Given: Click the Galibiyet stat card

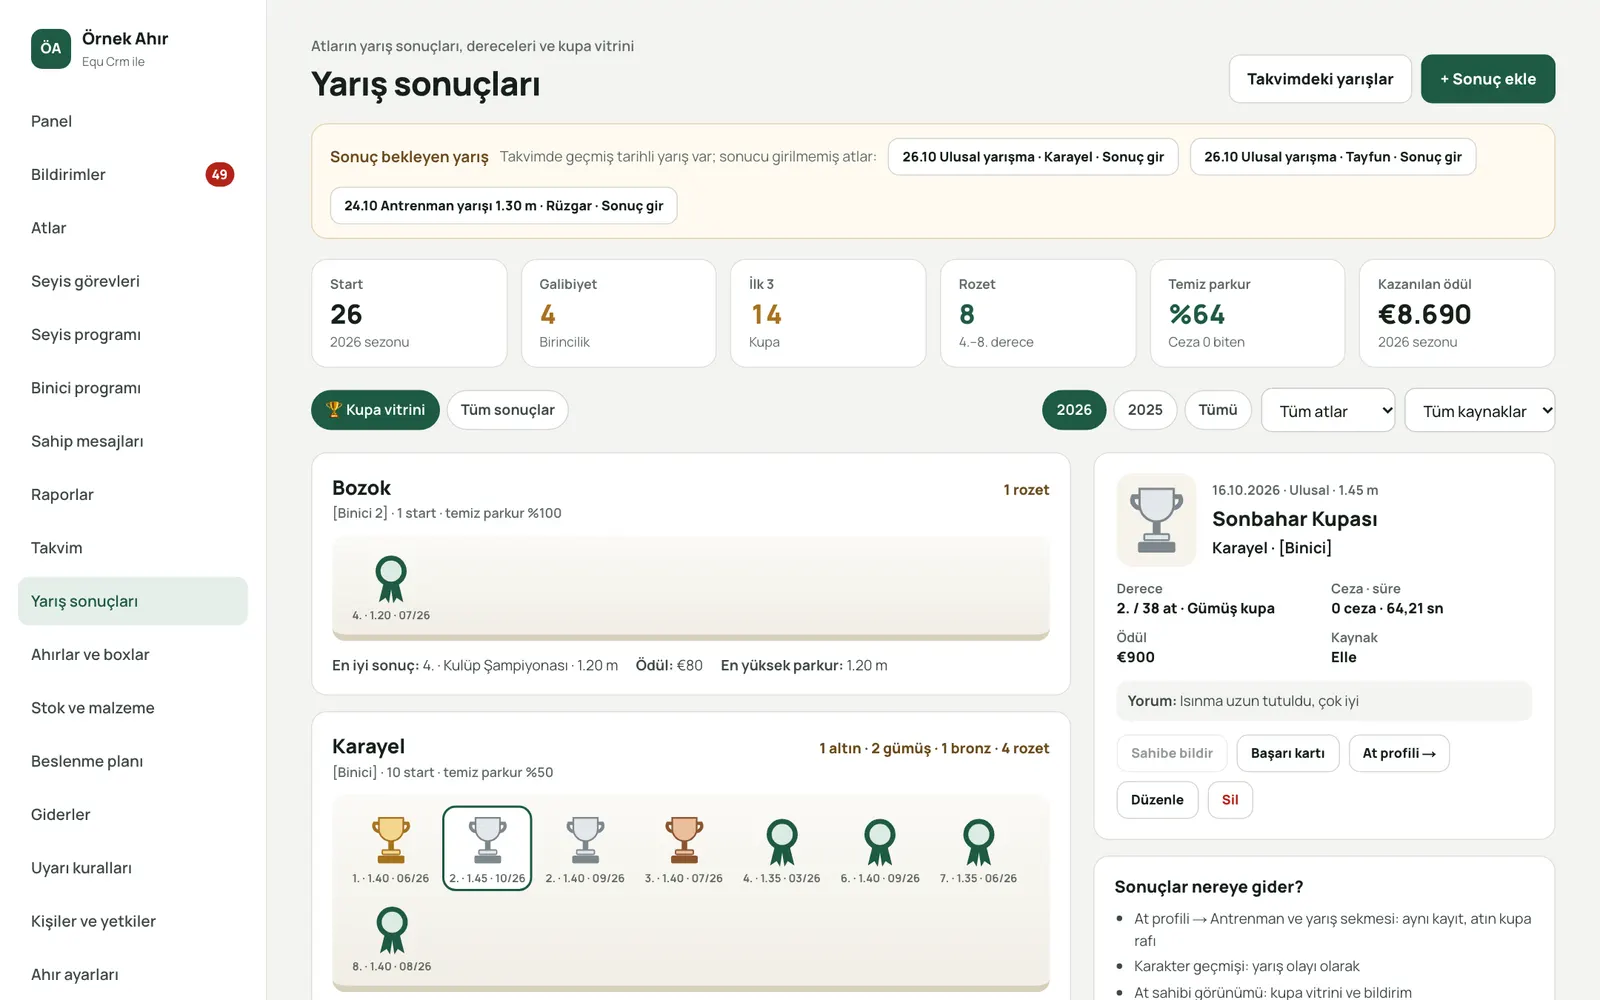Looking at the screenshot, I should (618, 314).
